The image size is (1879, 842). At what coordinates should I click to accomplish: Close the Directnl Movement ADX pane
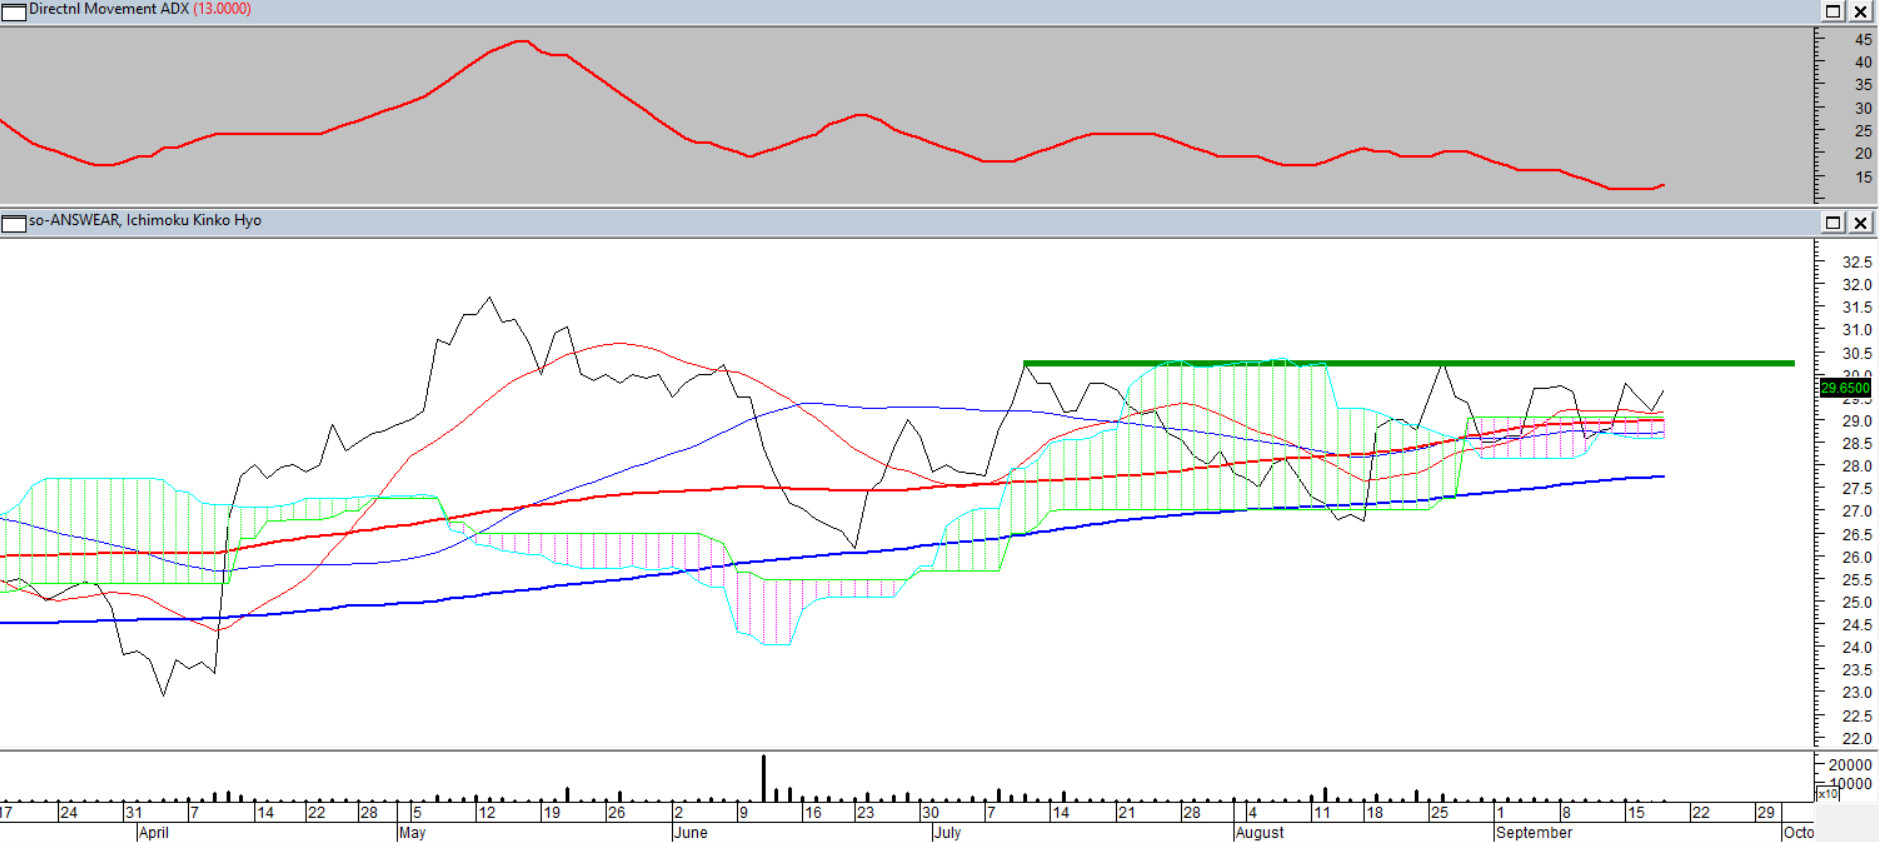1860,11
